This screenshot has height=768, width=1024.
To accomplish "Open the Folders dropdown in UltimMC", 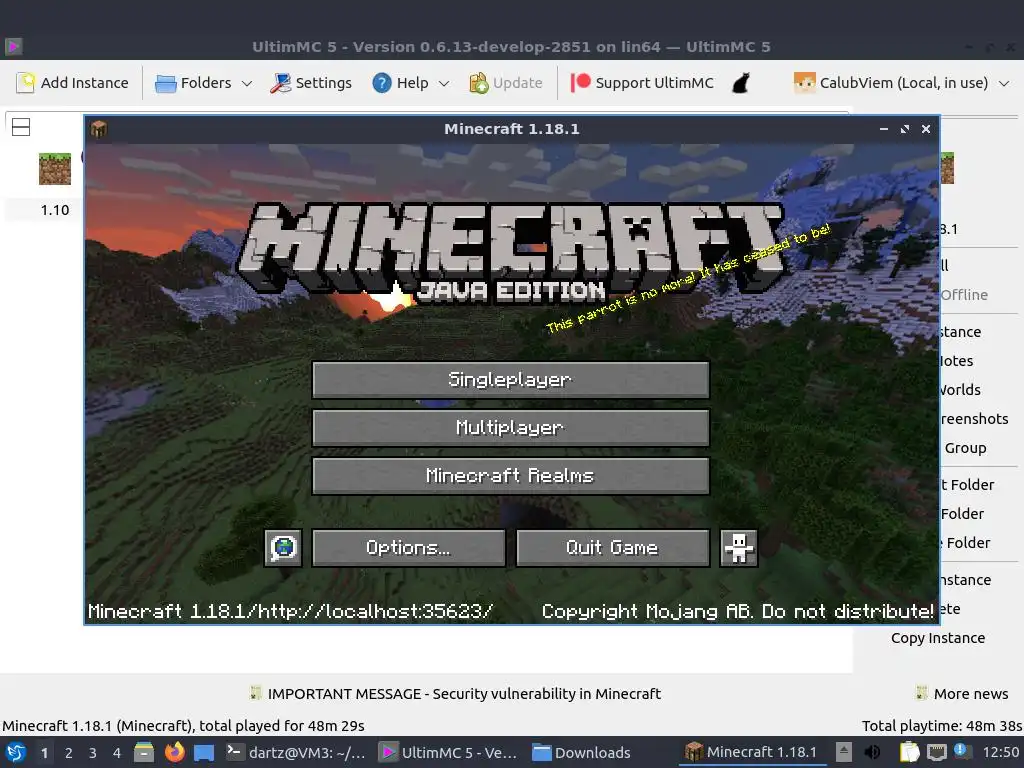I will [203, 83].
